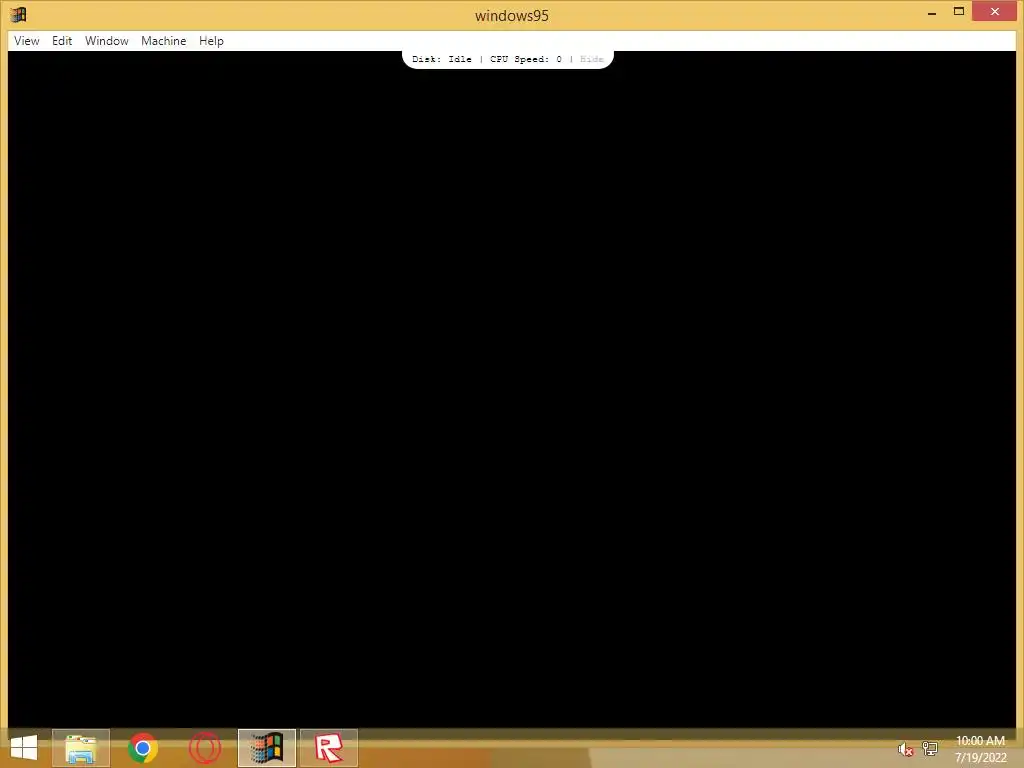Launch Google Chrome from the taskbar
The width and height of the screenshot is (1024, 768).
(142, 748)
